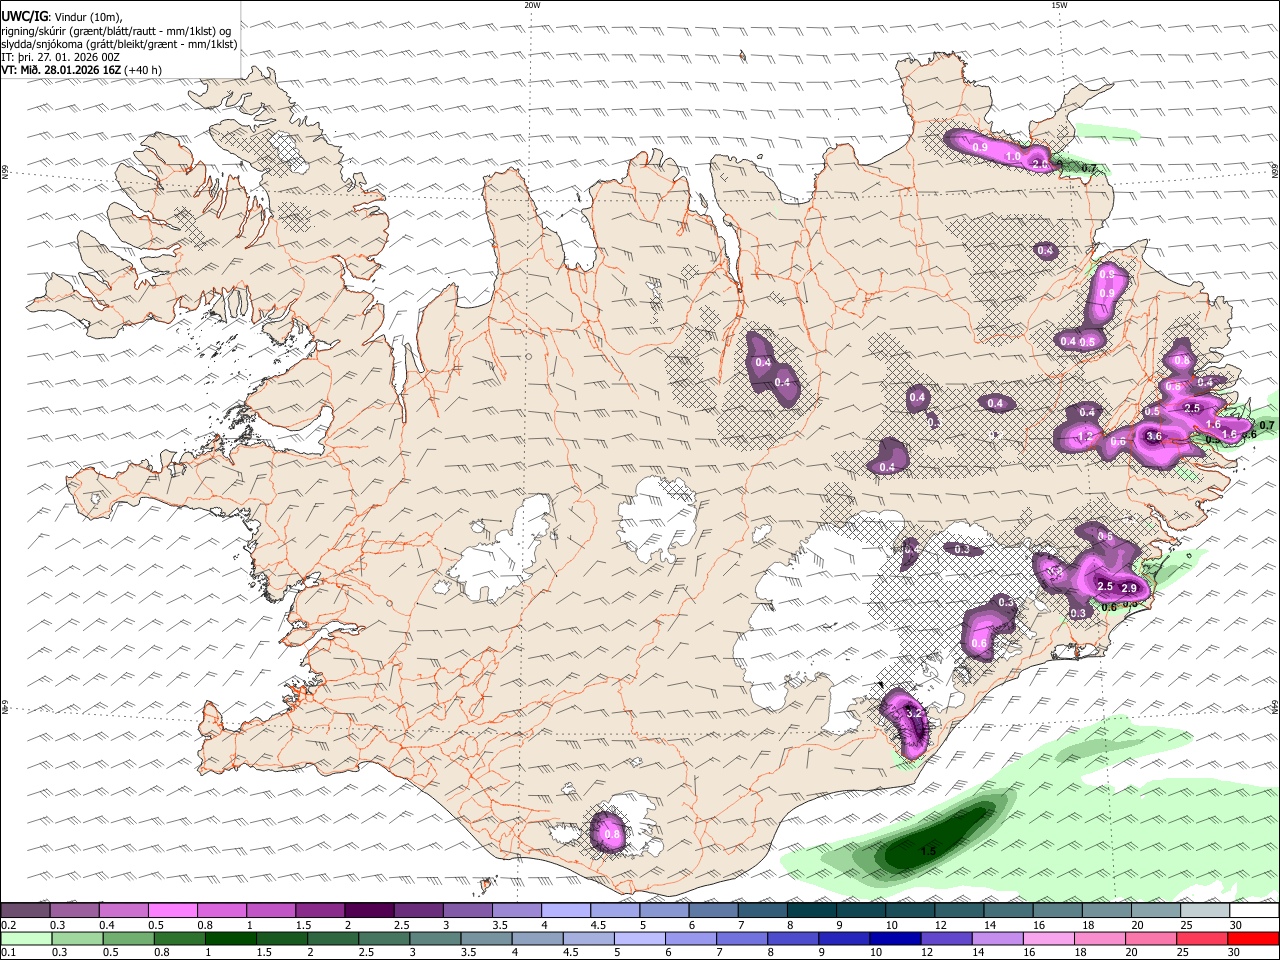Select snow legend swatch between 0.5 and 0.8
The height and width of the screenshot is (960, 1280).
[x=172, y=911]
